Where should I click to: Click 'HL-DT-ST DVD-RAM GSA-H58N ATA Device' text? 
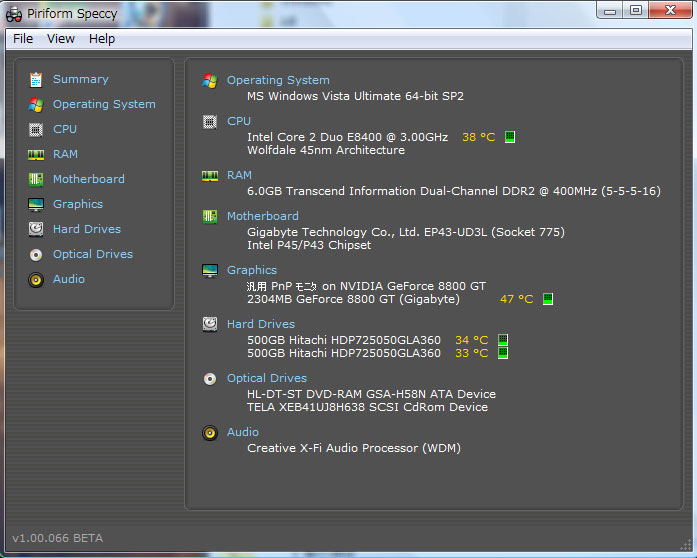coord(371,394)
